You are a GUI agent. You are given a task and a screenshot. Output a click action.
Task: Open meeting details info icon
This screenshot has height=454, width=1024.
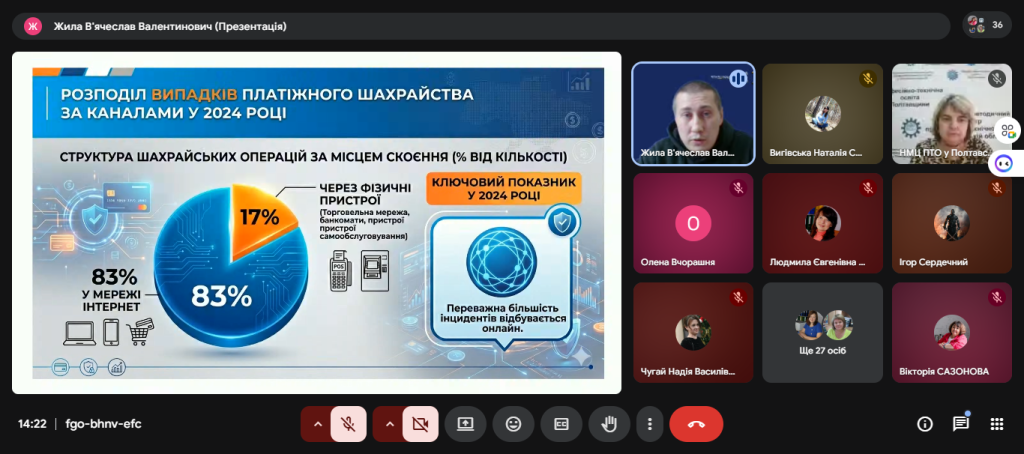click(924, 424)
